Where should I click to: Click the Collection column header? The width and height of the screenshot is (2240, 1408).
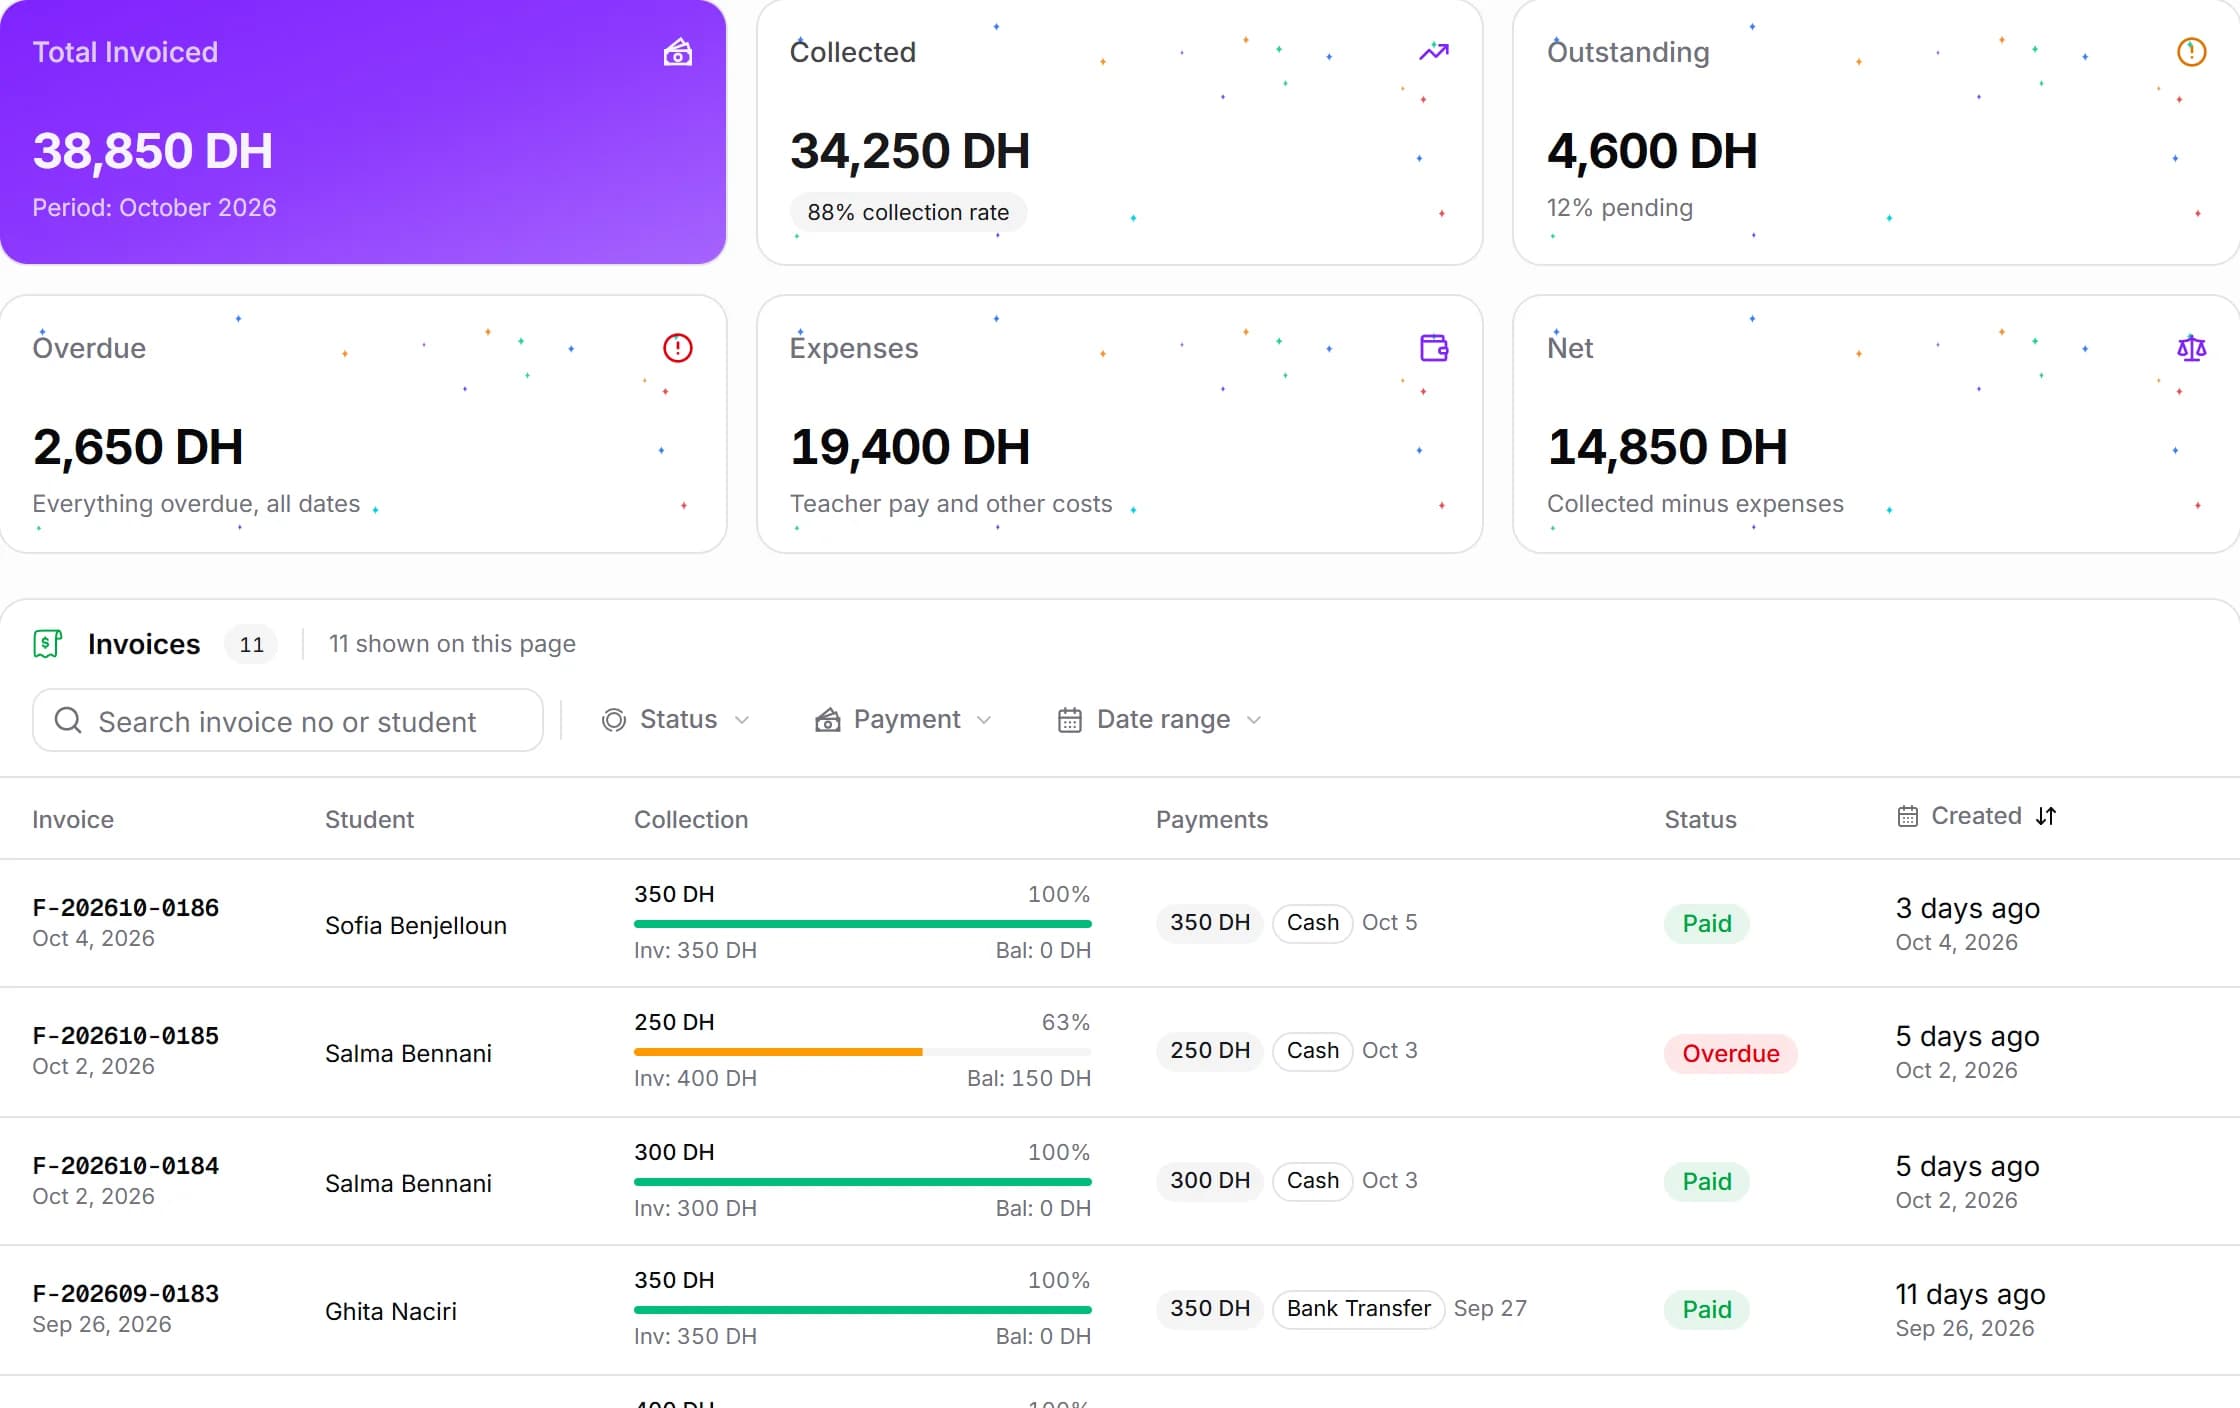pos(691,820)
